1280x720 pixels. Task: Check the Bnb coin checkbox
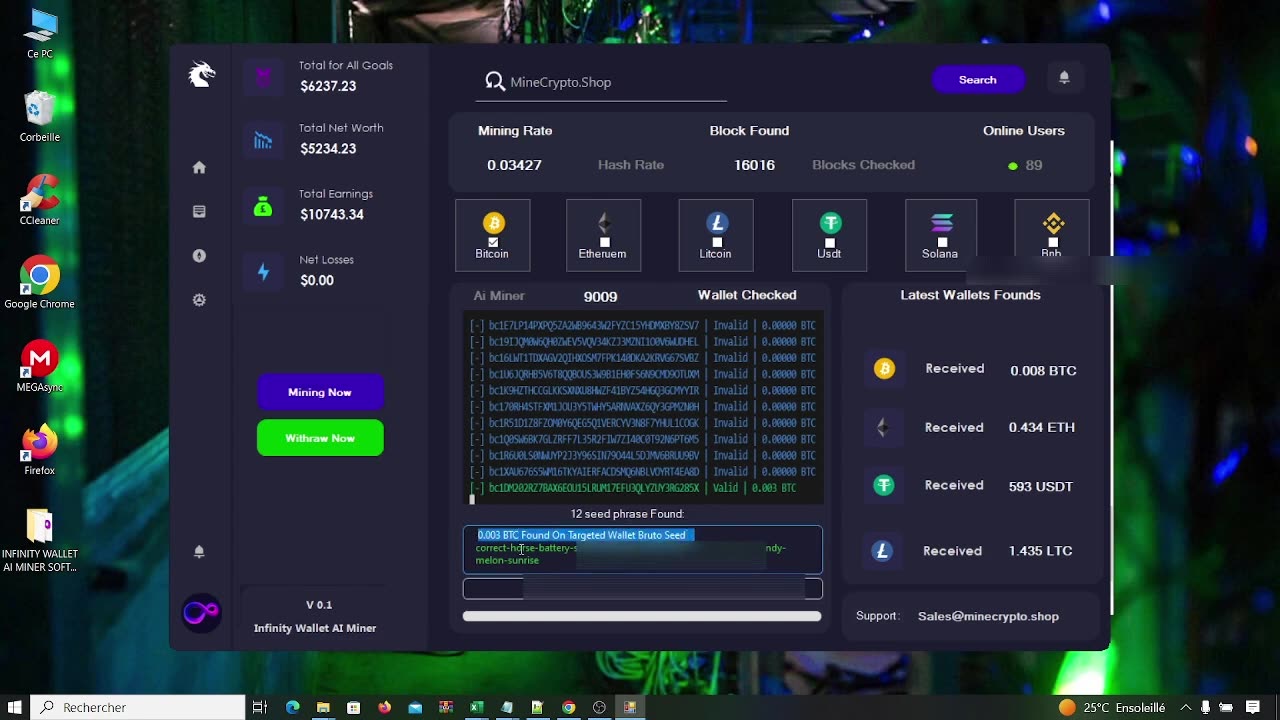[x=1053, y=242]
